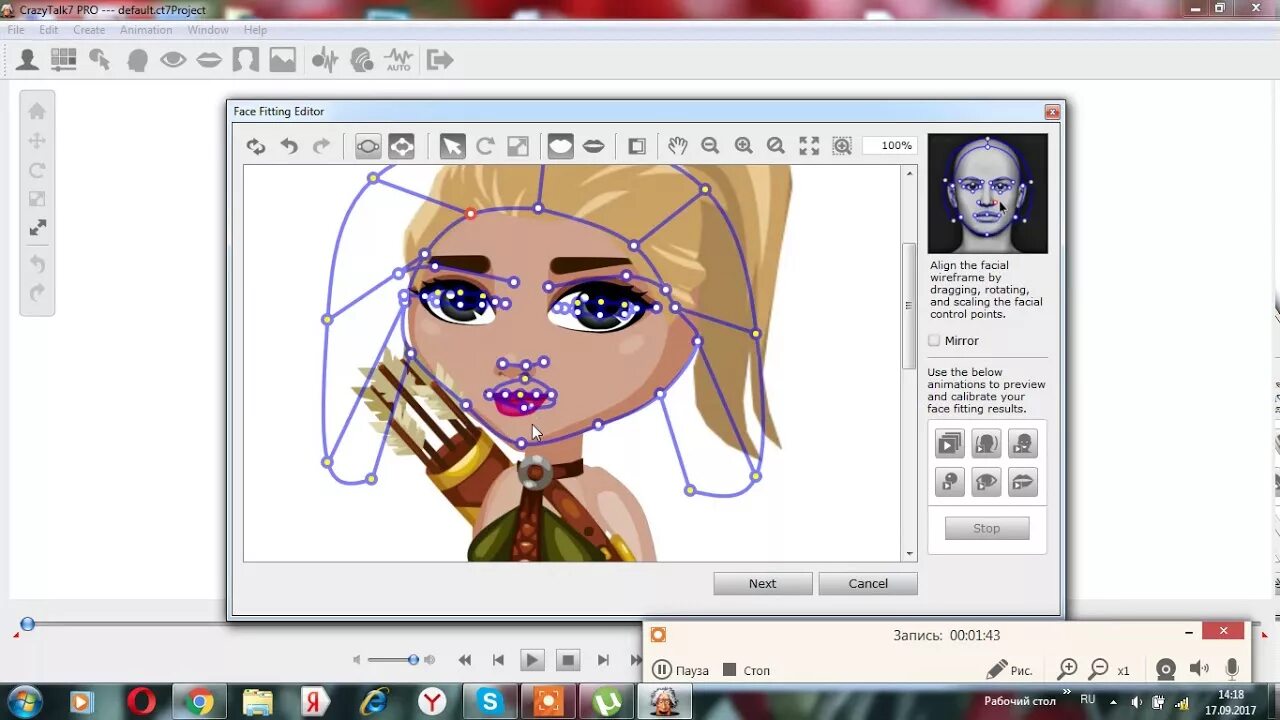Select the hand pan tool

pyautogui.click(x=678, y=146)
